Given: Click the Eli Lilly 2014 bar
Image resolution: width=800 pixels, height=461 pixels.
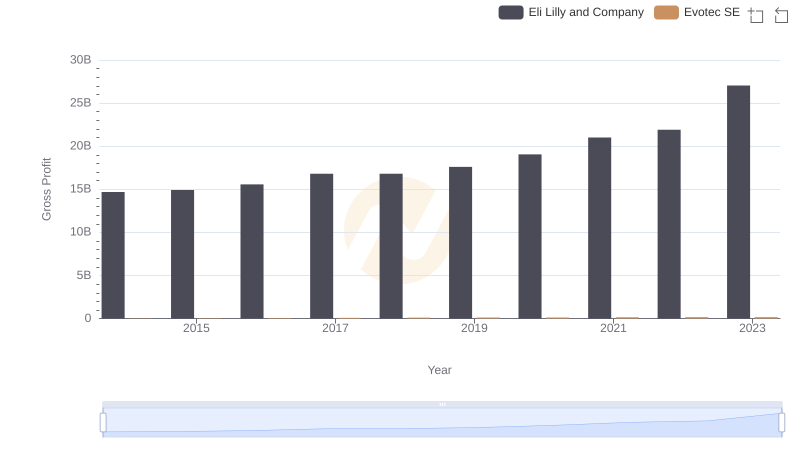Looking at the screenshot, I should pyautogui.click(x=113, y=255).
